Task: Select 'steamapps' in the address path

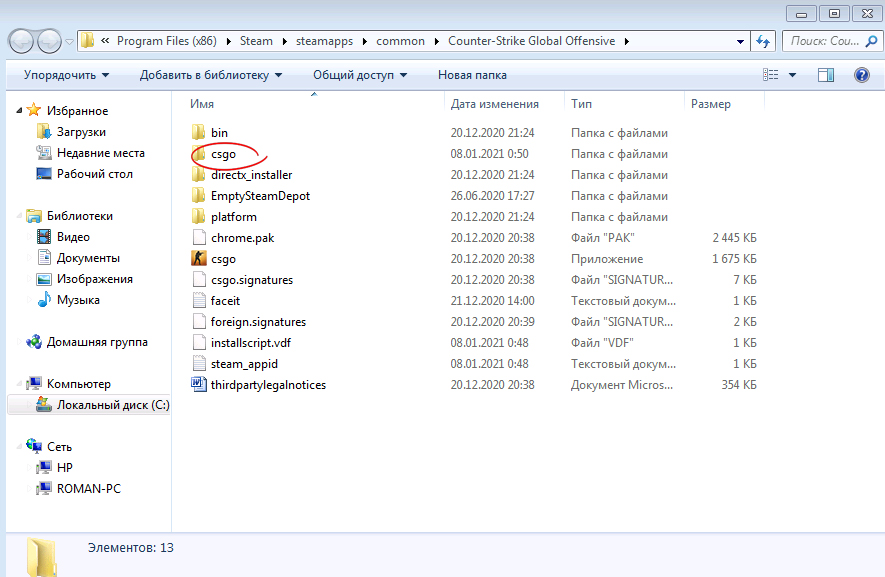Action: click(x=324, y=41)
